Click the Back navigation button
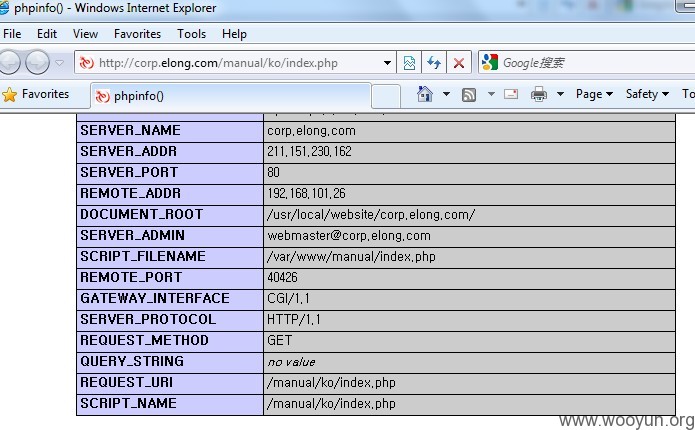The height and width of the screenshot is (430, 695). [x=9, y=63]
